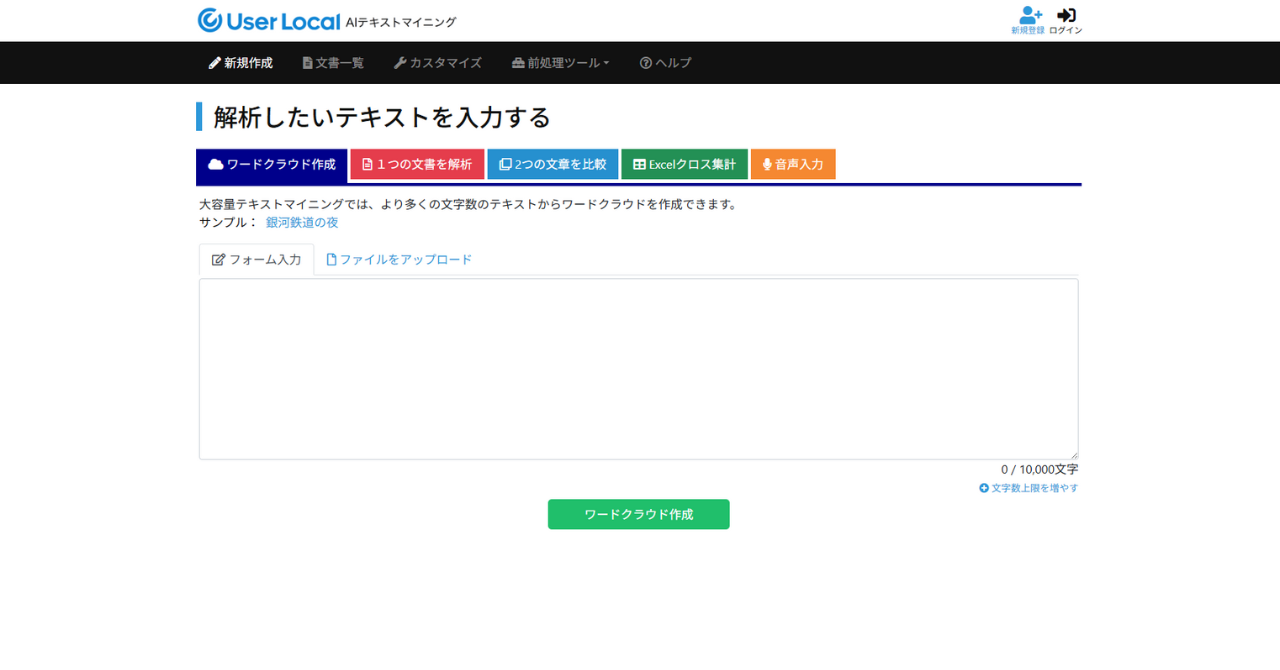Open the Excelクロス集計 tab
This screenshot has height=670, width=1280.
click(685, 165)
